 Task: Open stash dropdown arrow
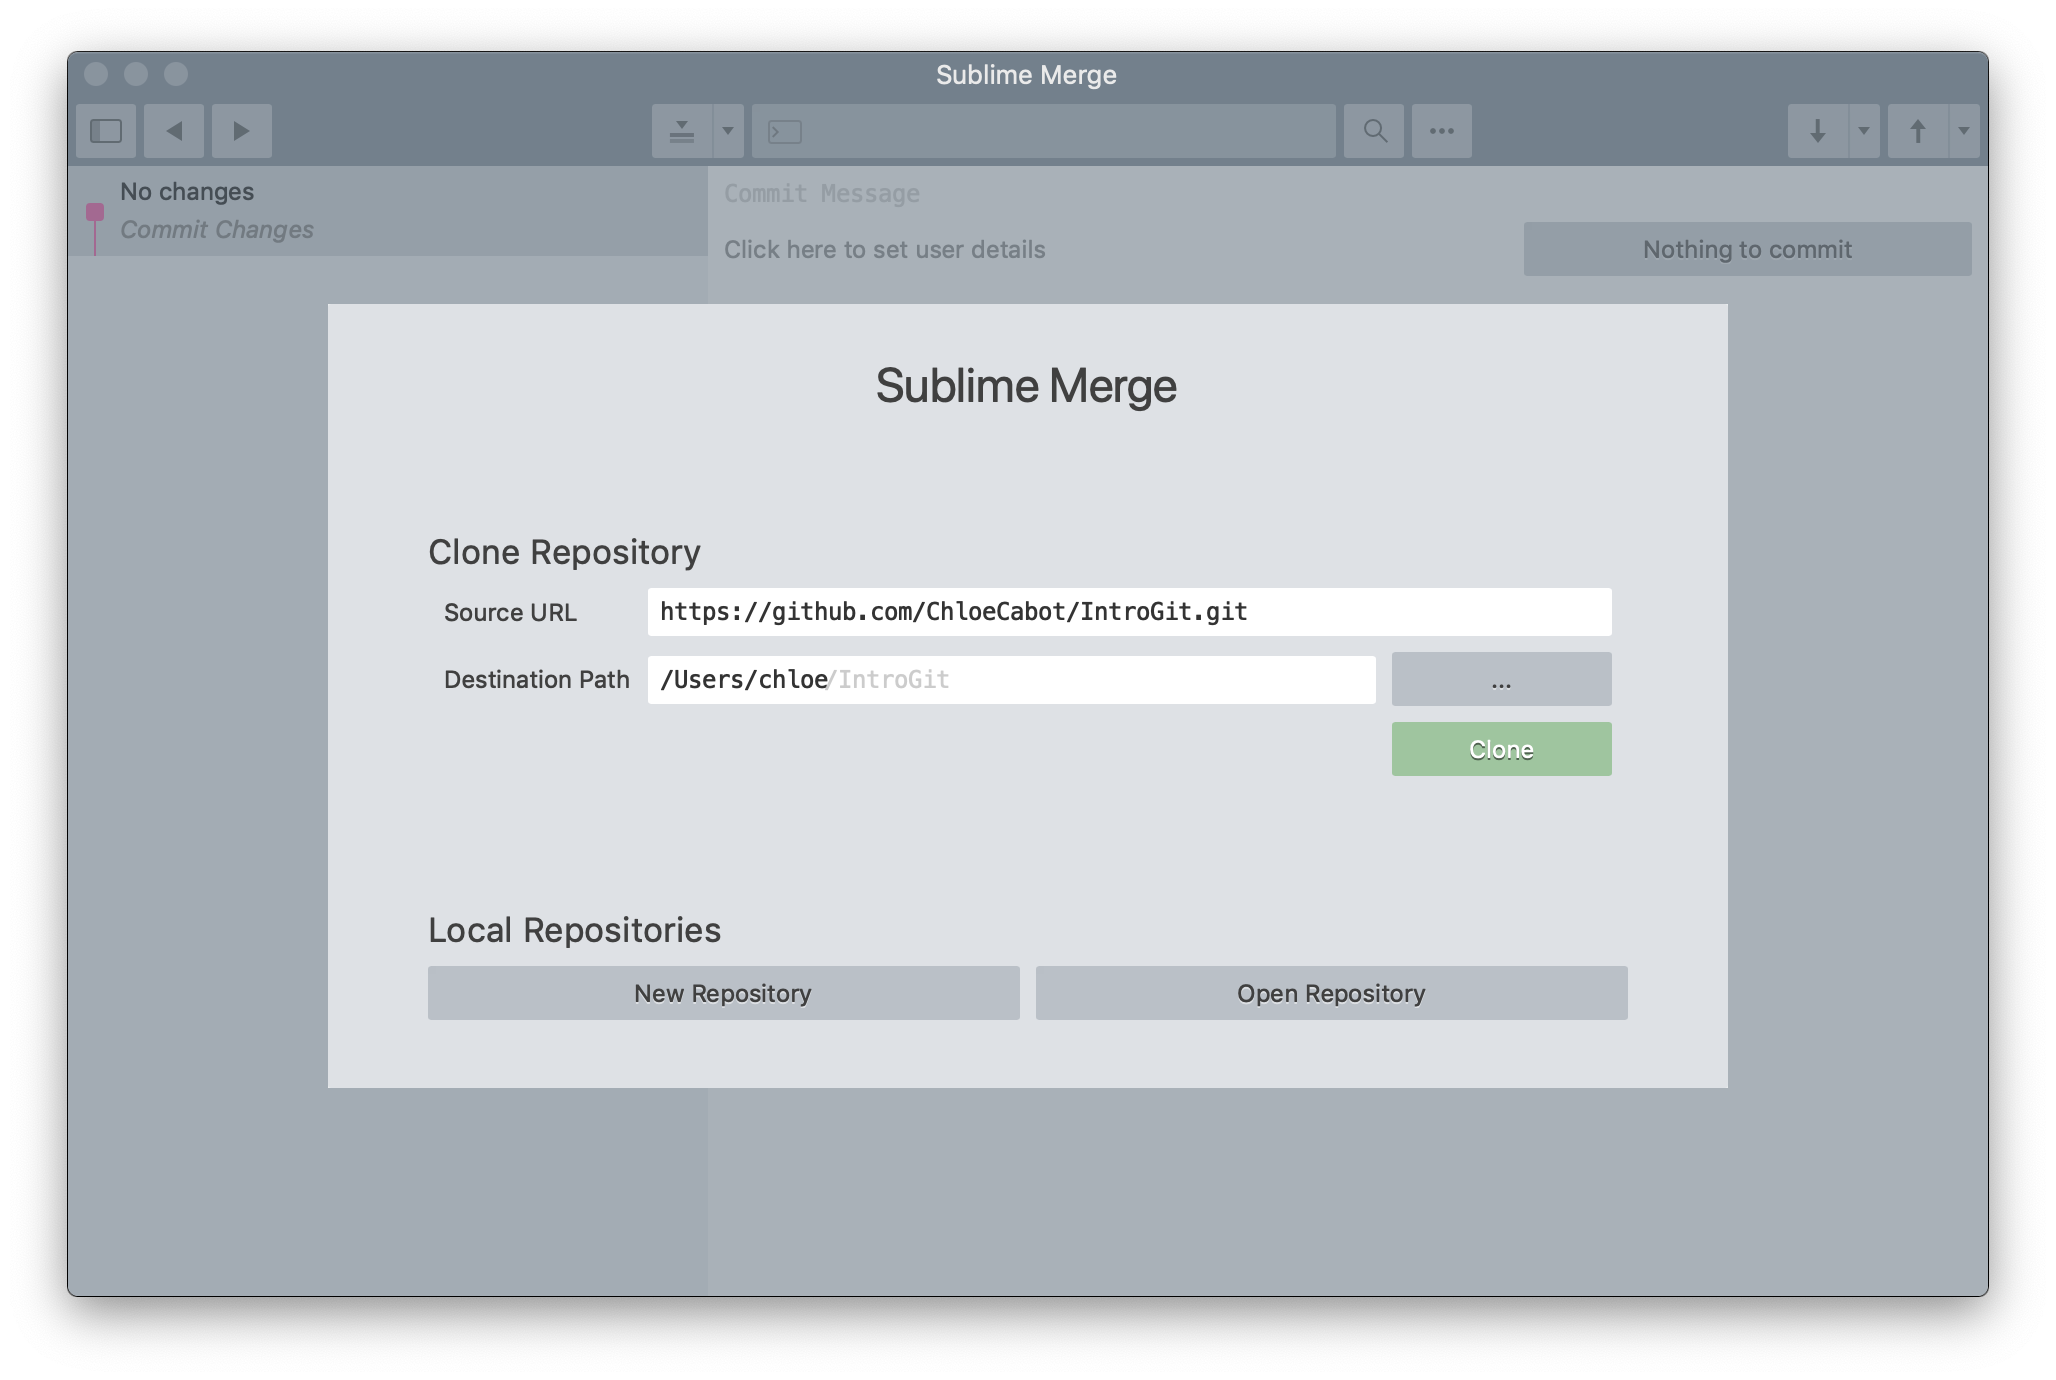(728, 131)
